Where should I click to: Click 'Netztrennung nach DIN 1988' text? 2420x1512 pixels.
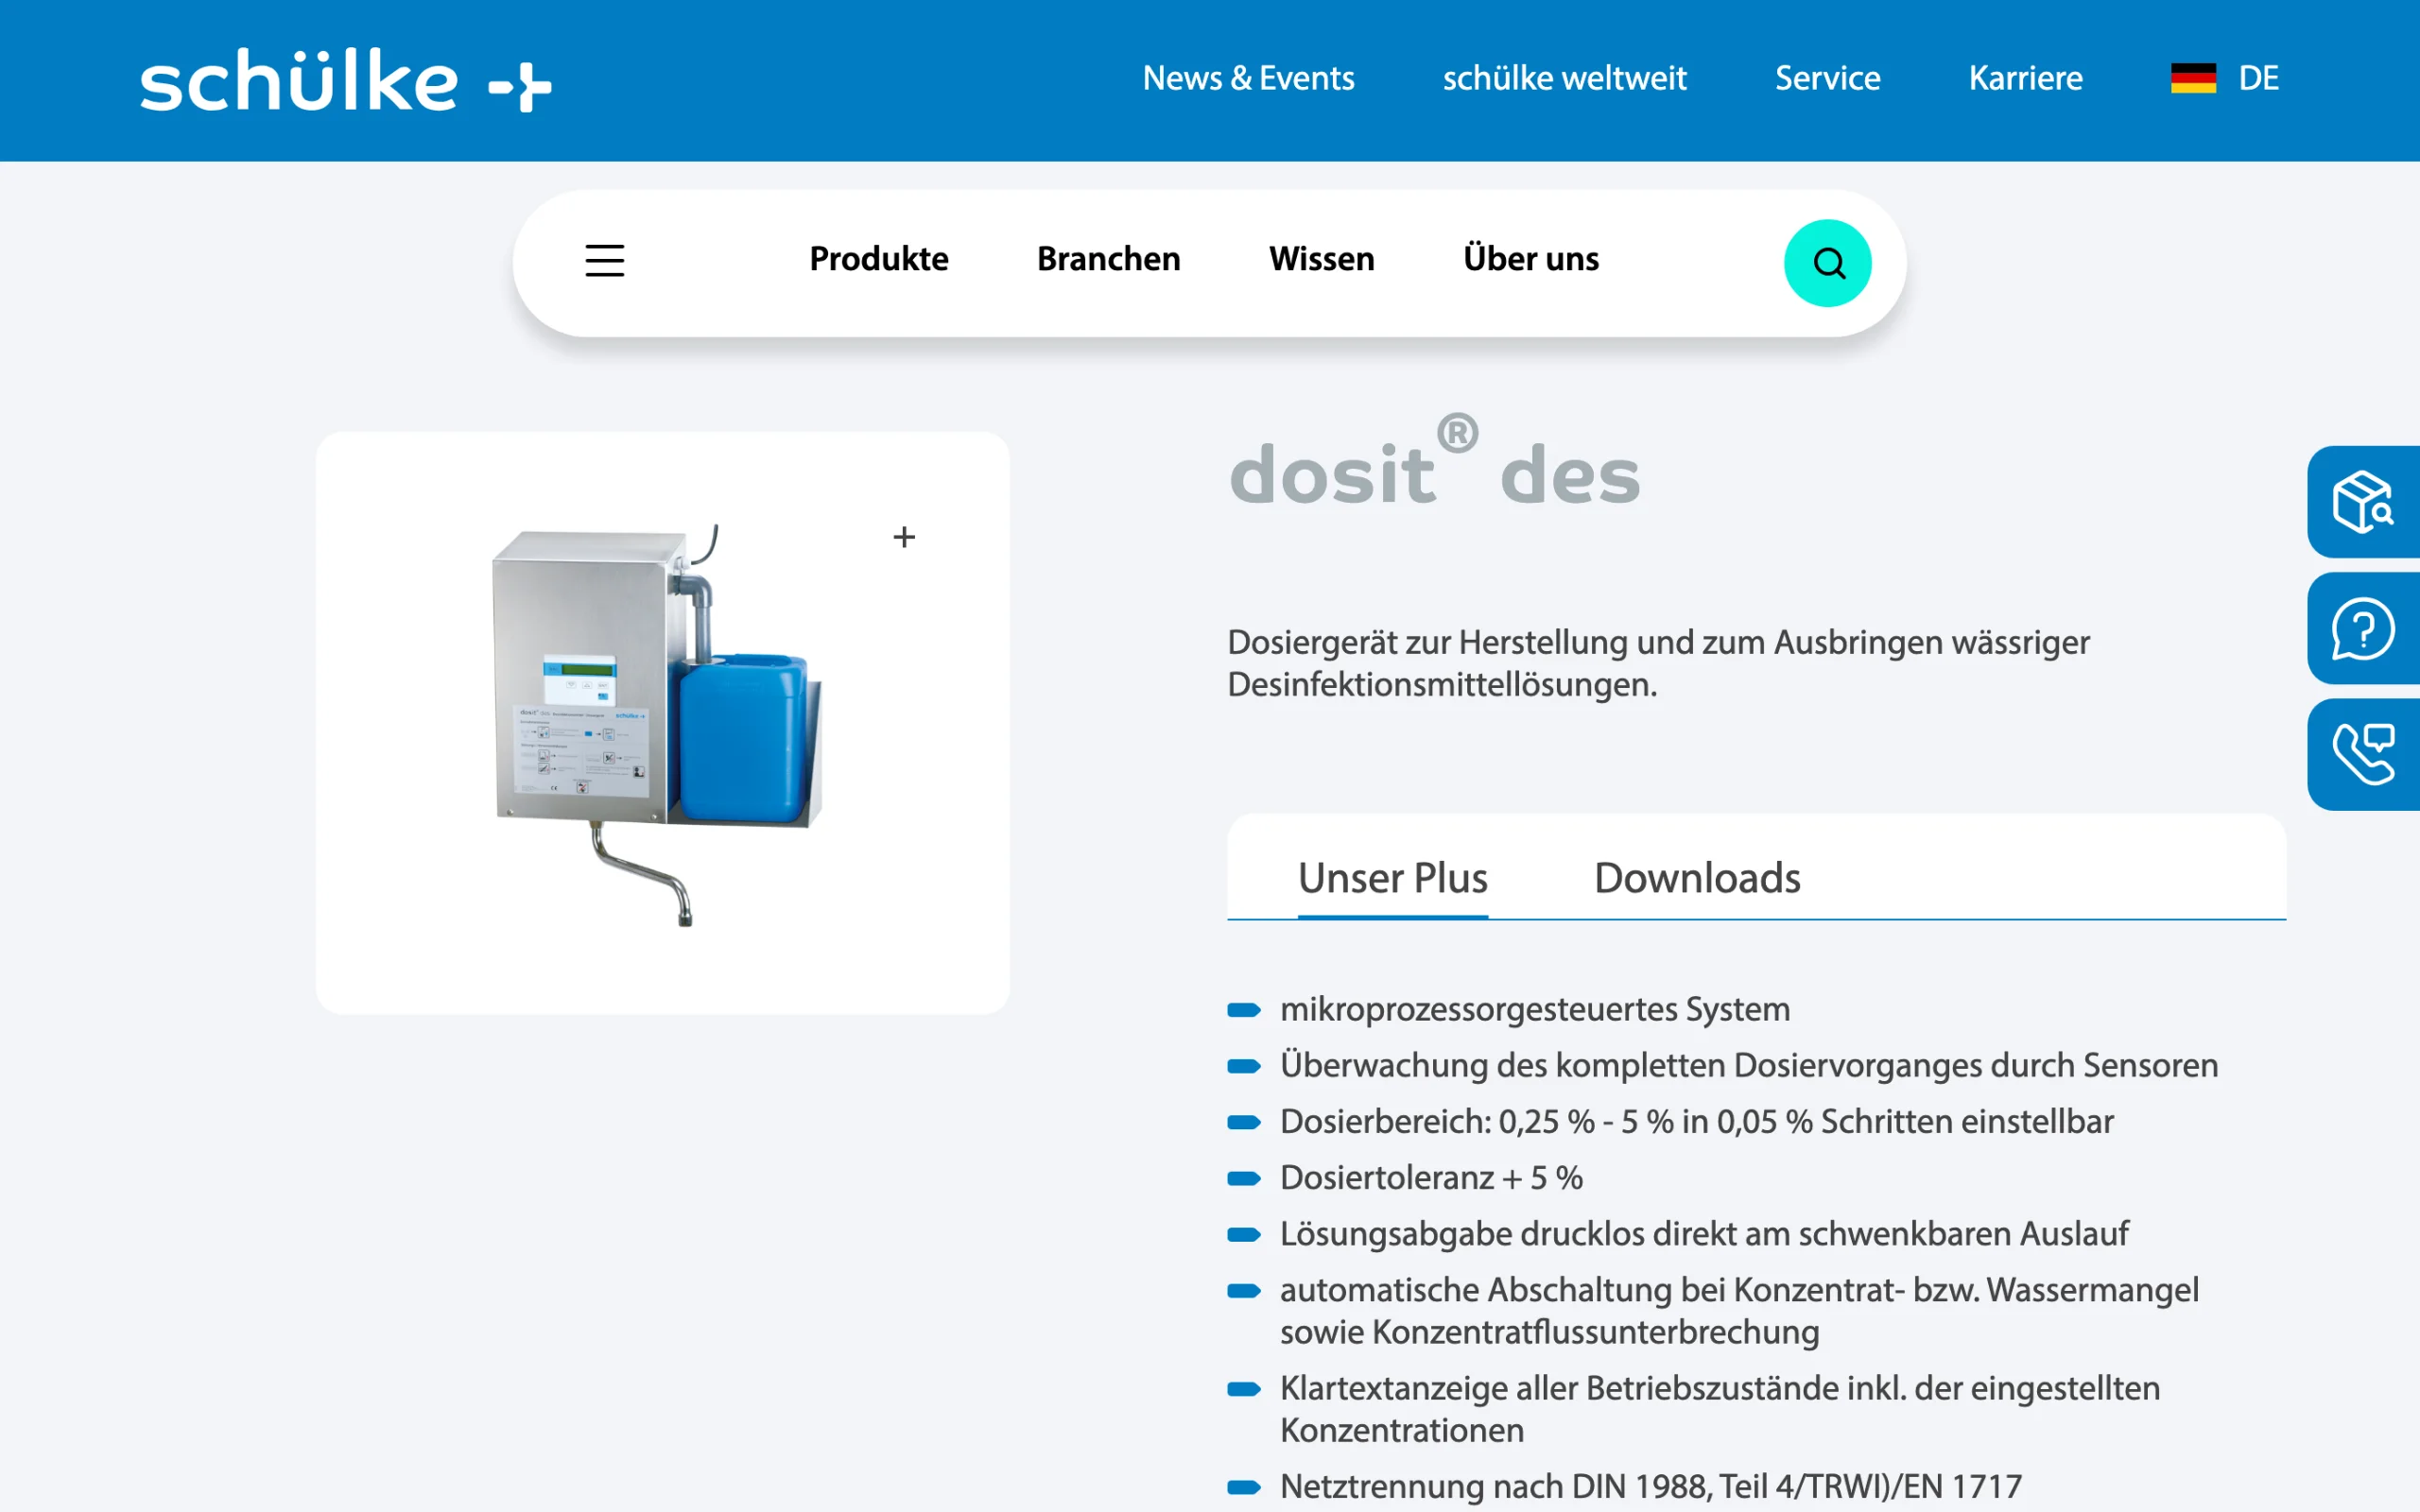point(1650,1486)
